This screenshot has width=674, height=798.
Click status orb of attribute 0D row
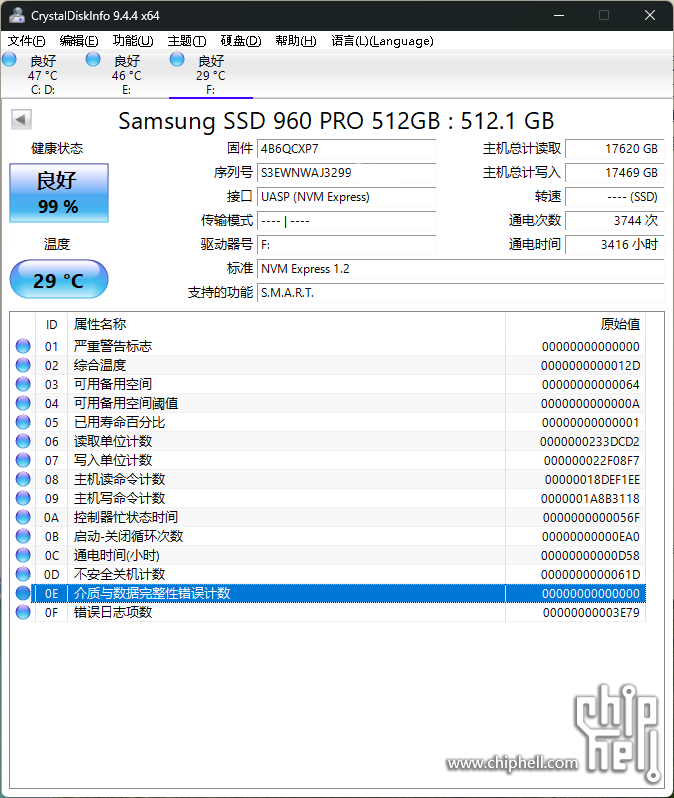tap(23, 574)
